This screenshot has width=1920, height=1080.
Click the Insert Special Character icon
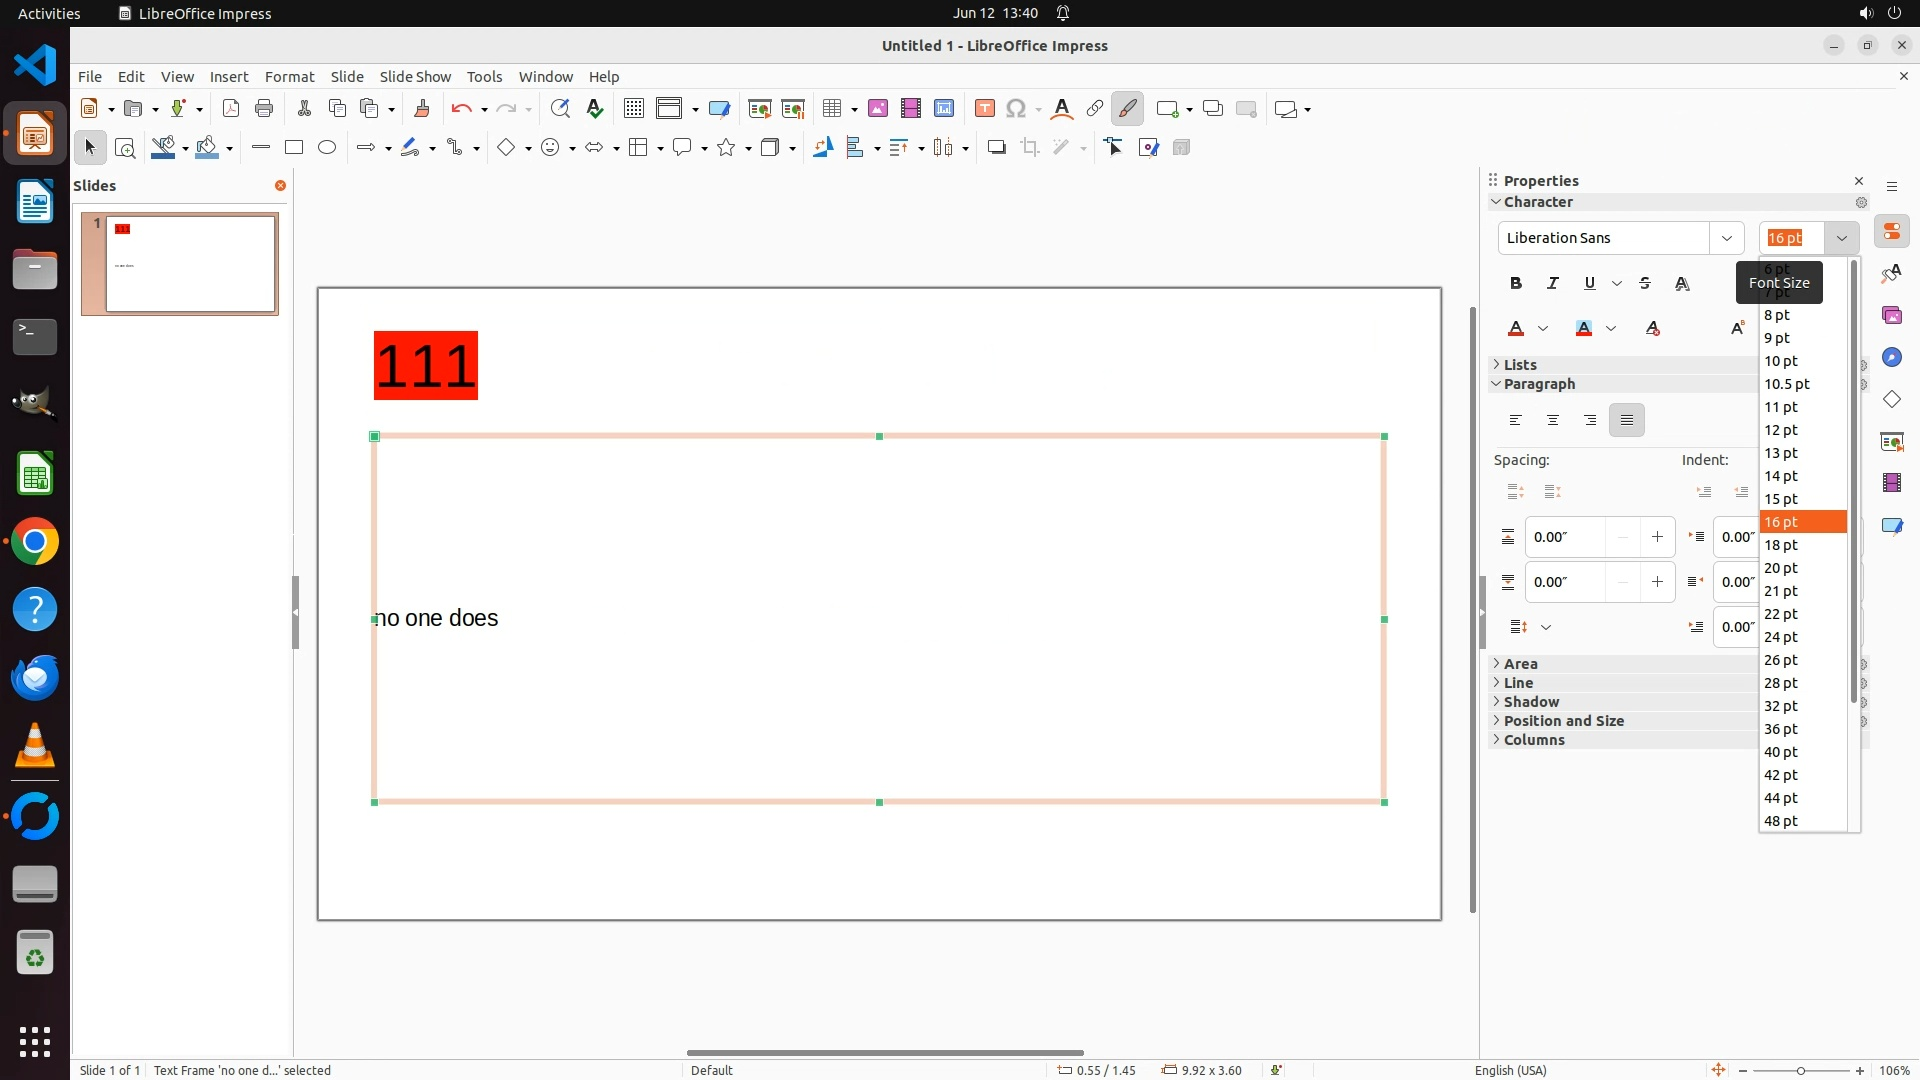1016,109
